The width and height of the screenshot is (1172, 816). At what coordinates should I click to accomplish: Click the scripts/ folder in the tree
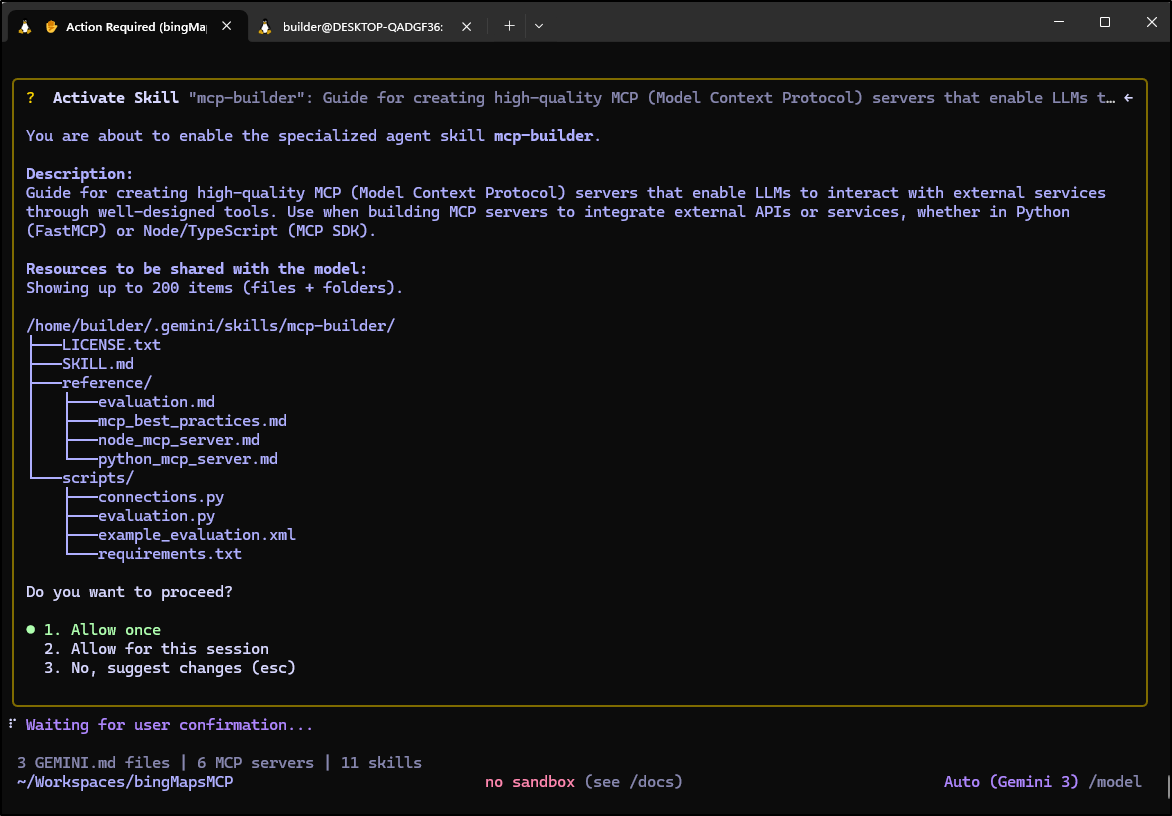pos(97,478)
